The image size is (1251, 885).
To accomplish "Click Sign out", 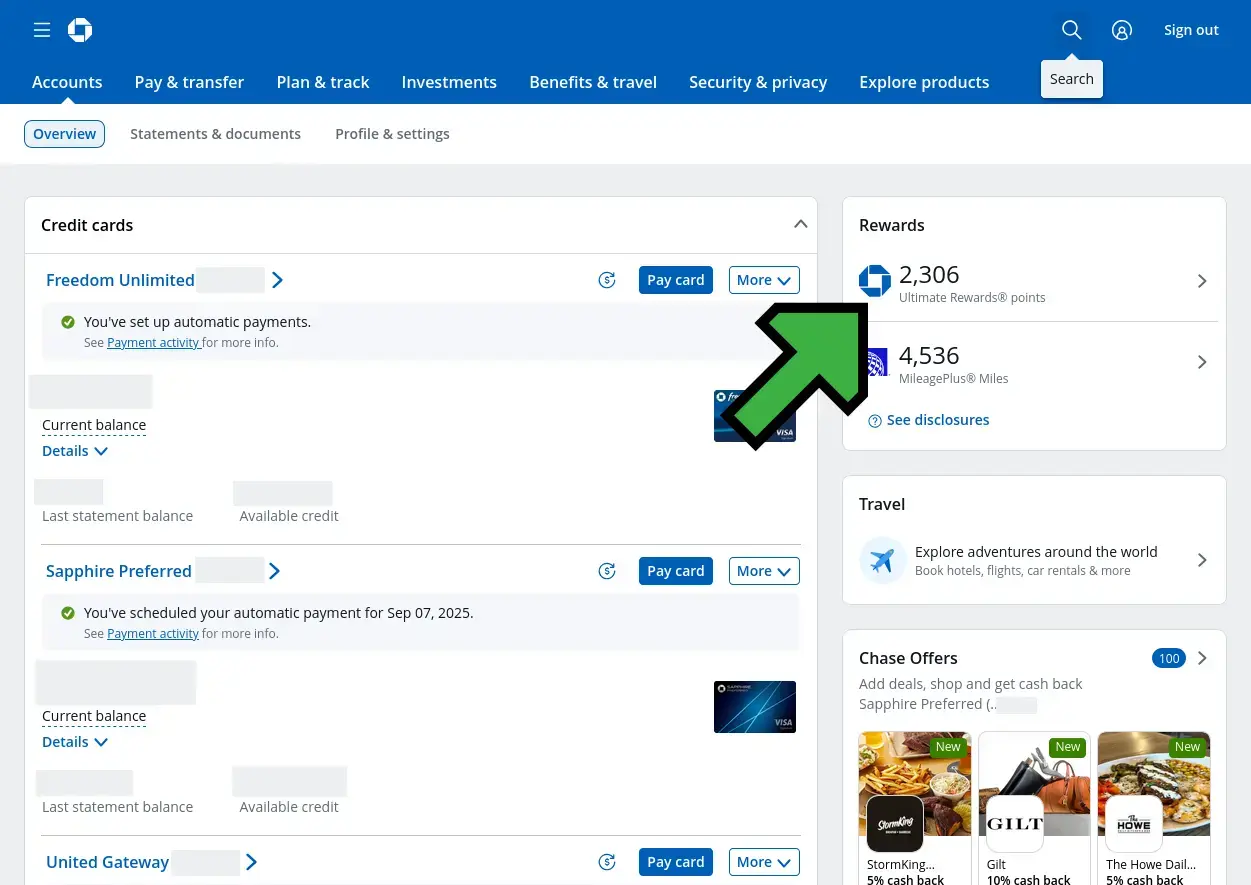I will coord(1191,30).
